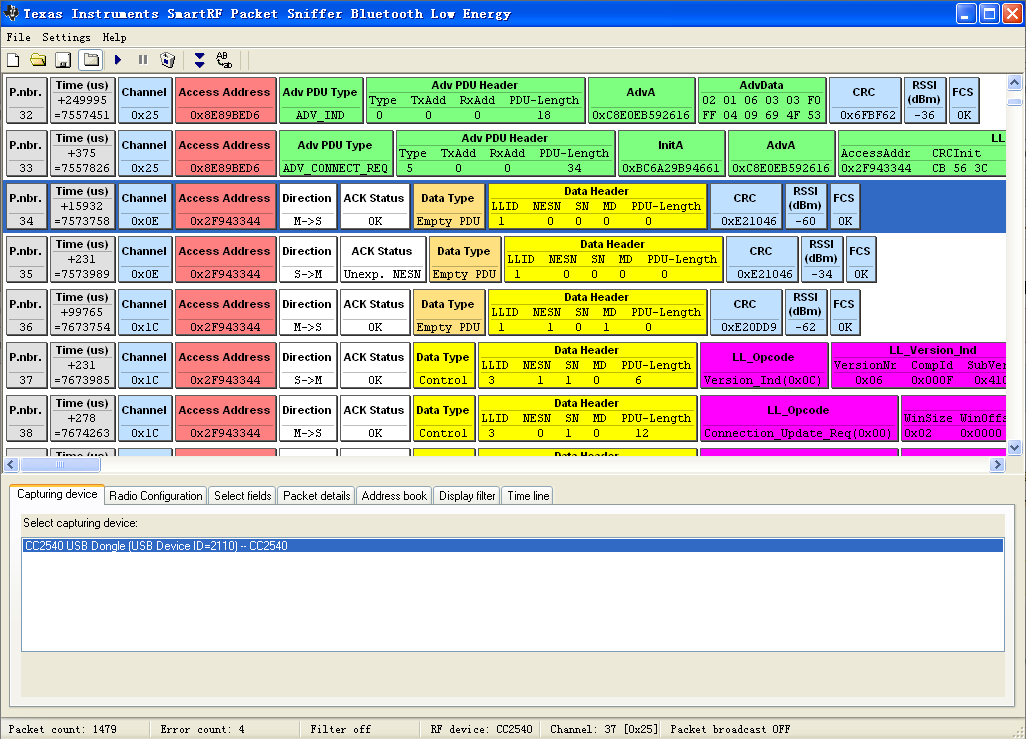Click the Unexp. NESN ACK Status cell
The image size is (1026, 739).
pyautogui.click(x=381, y=259)
